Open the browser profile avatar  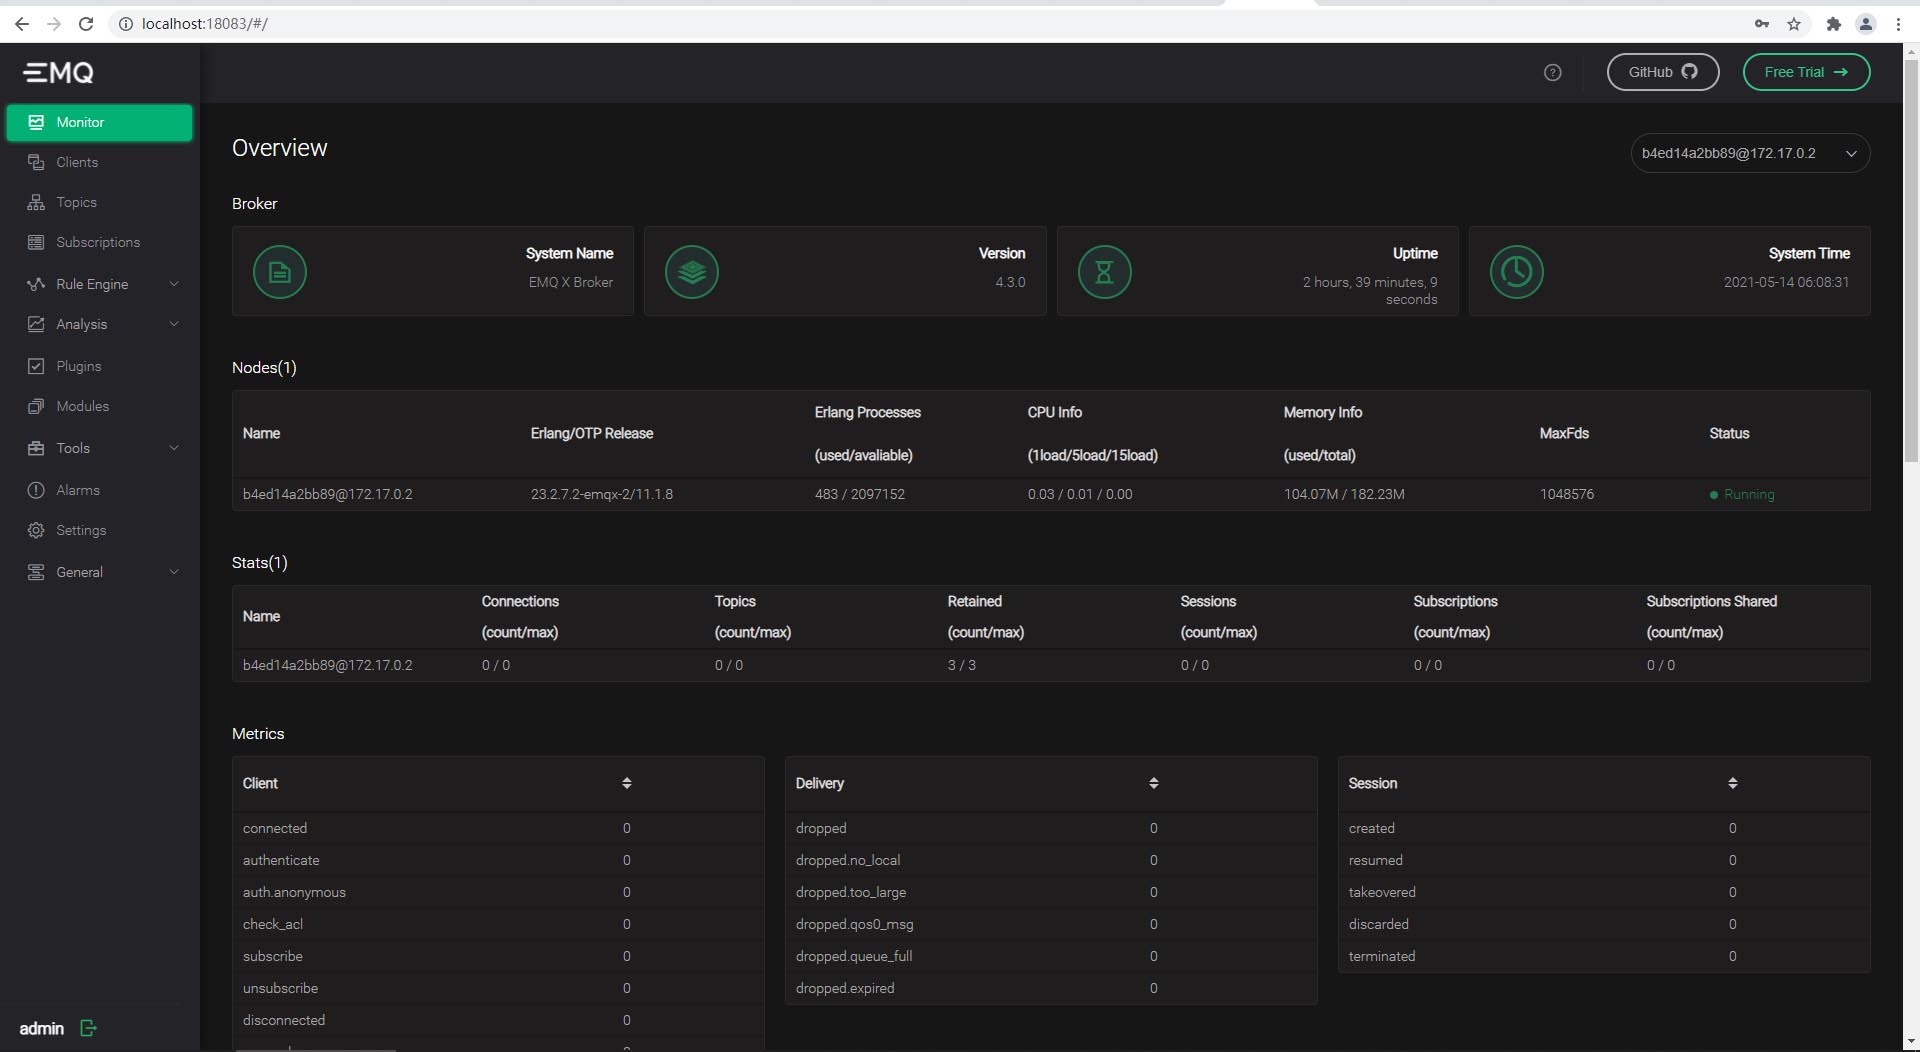click(x=1865, y=23)
